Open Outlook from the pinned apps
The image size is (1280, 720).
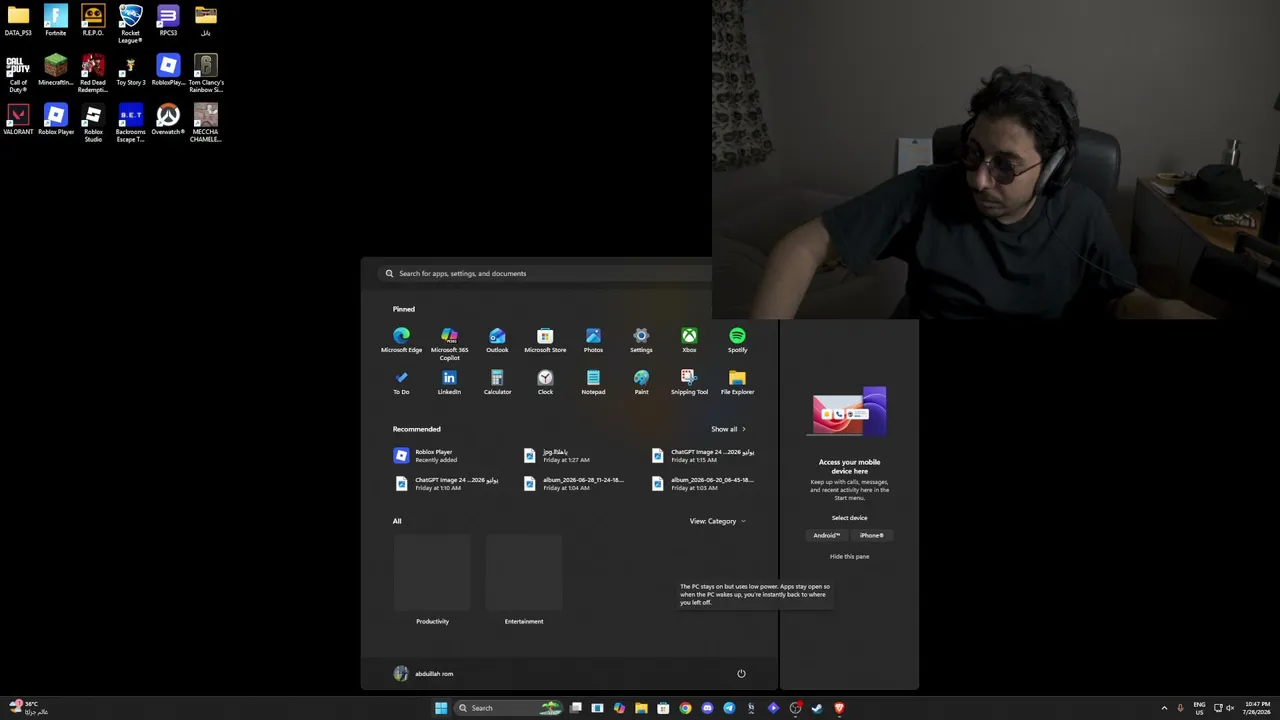click(x=497, y=340)
